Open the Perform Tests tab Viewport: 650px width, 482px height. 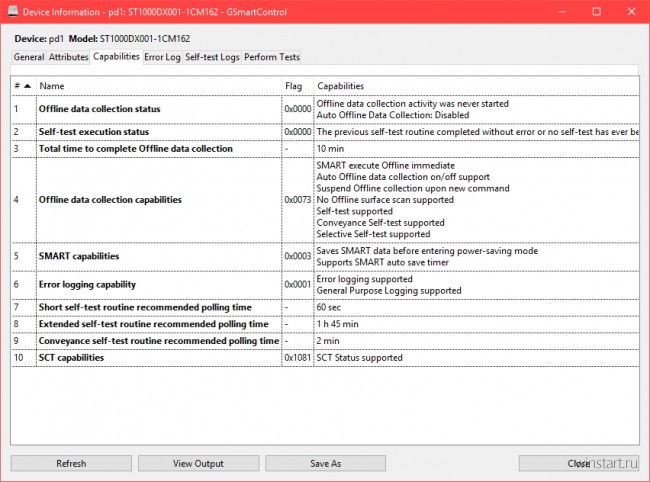point(271,57)
